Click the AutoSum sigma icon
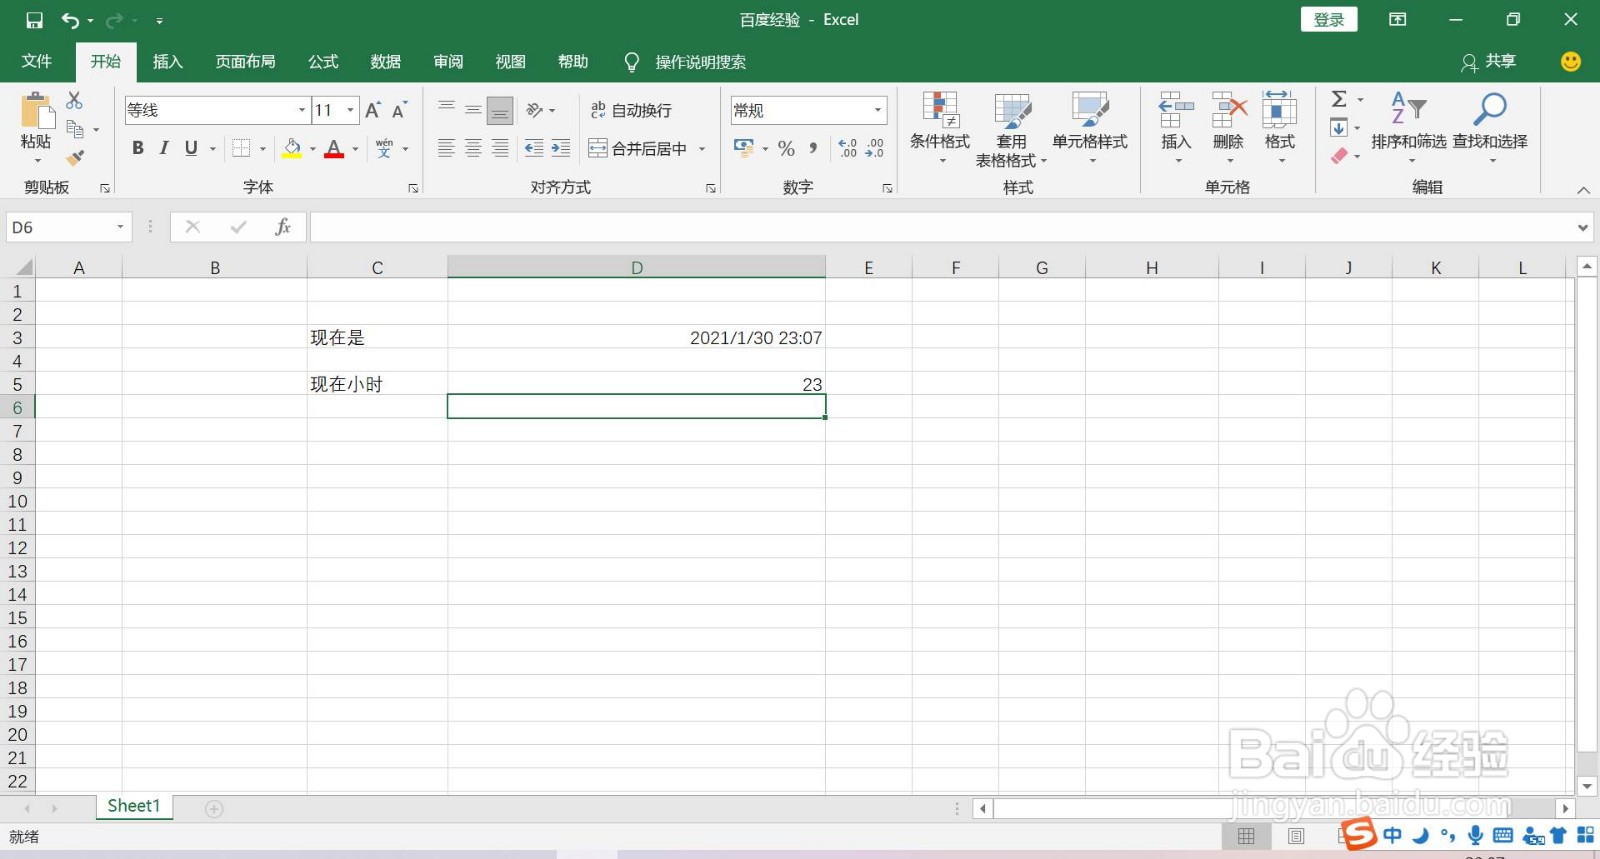Screen dimensions: 1600x859 (1339, 99)
